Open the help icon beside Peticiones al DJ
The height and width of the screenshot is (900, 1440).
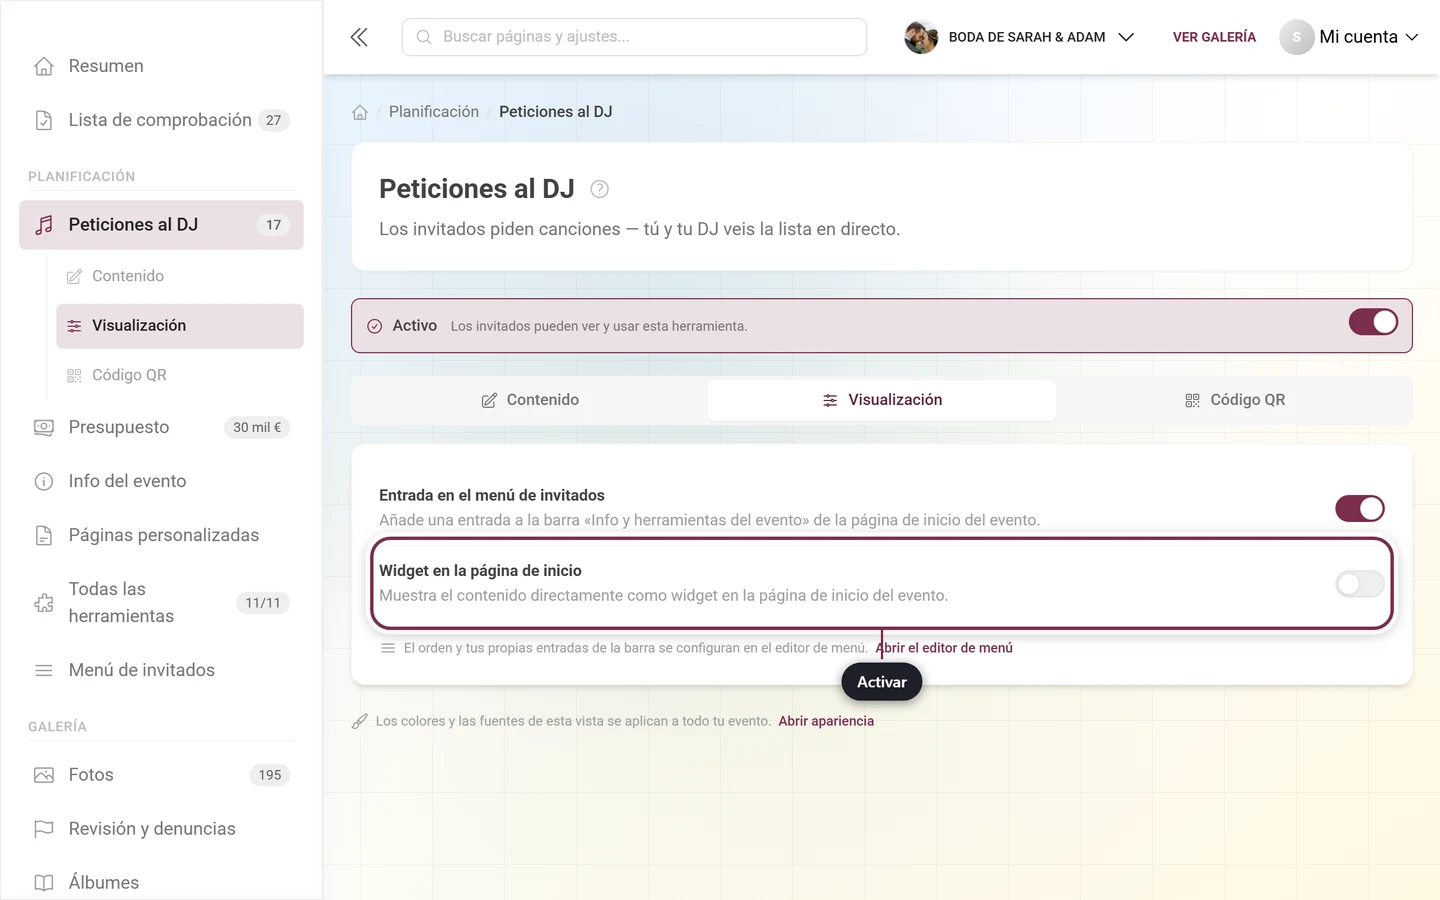(600, 189)
